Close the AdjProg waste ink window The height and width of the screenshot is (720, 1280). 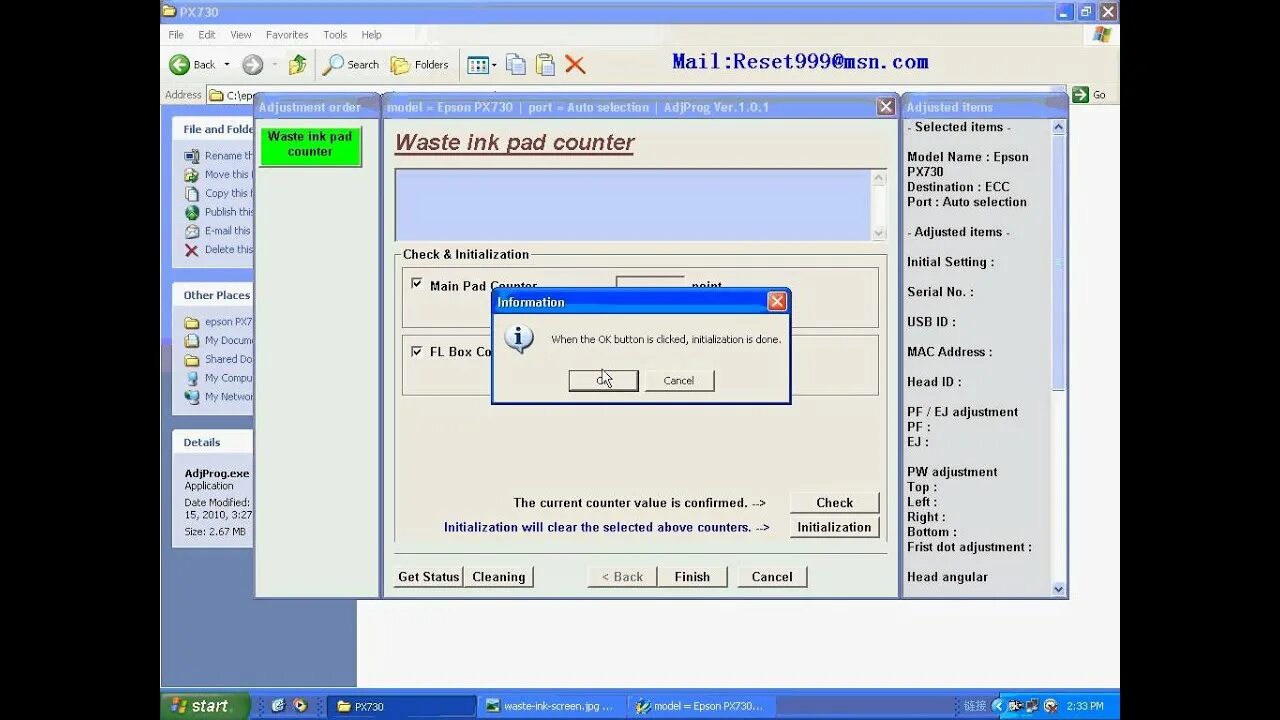point(885,107)
